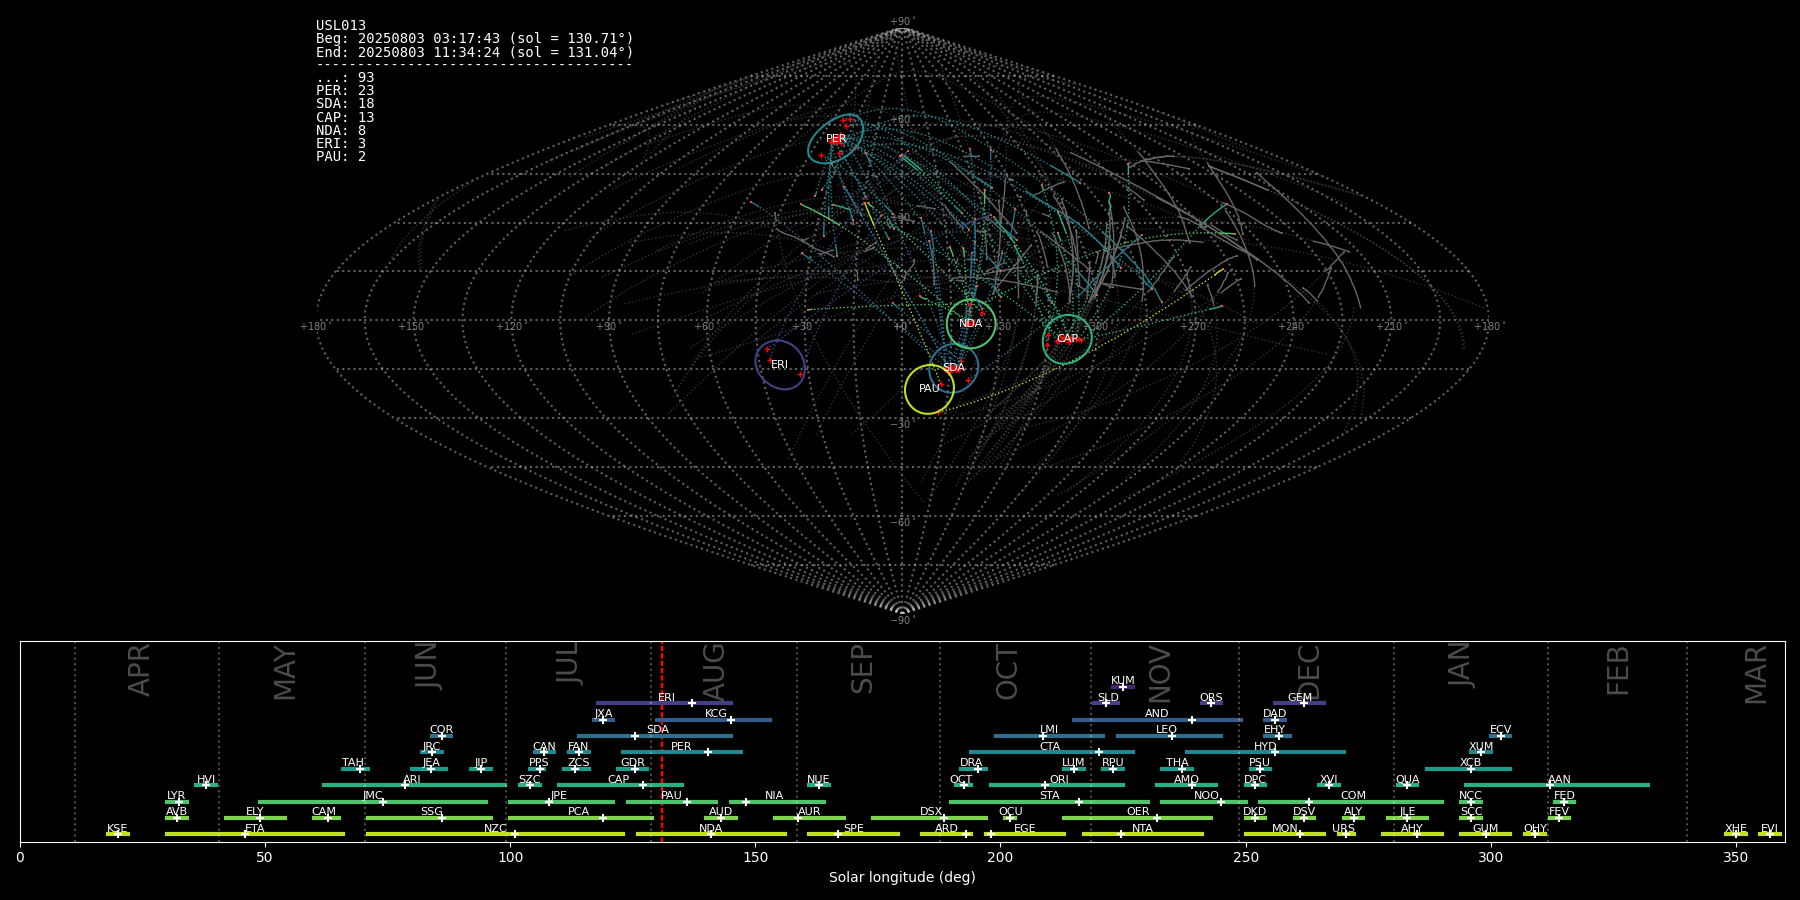The image size is (1800, 900).
Task: Click the ERI radiant circle on map
Action: (x=780, y=364)
